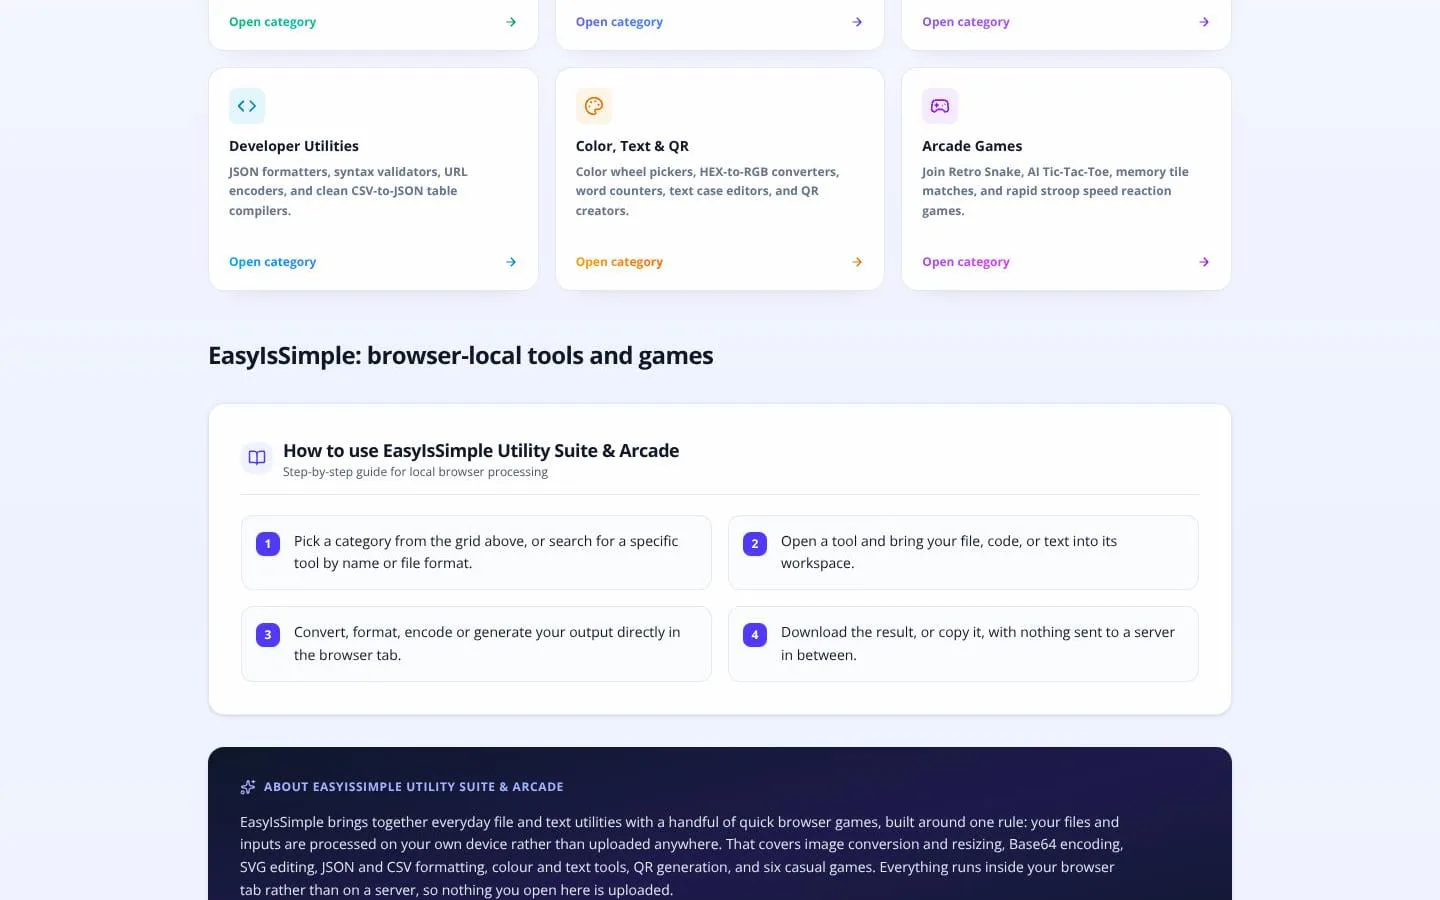Click the subtitle "Step-by-step guide for local browser processing"

pyautogui.click(x=415, y=472)
